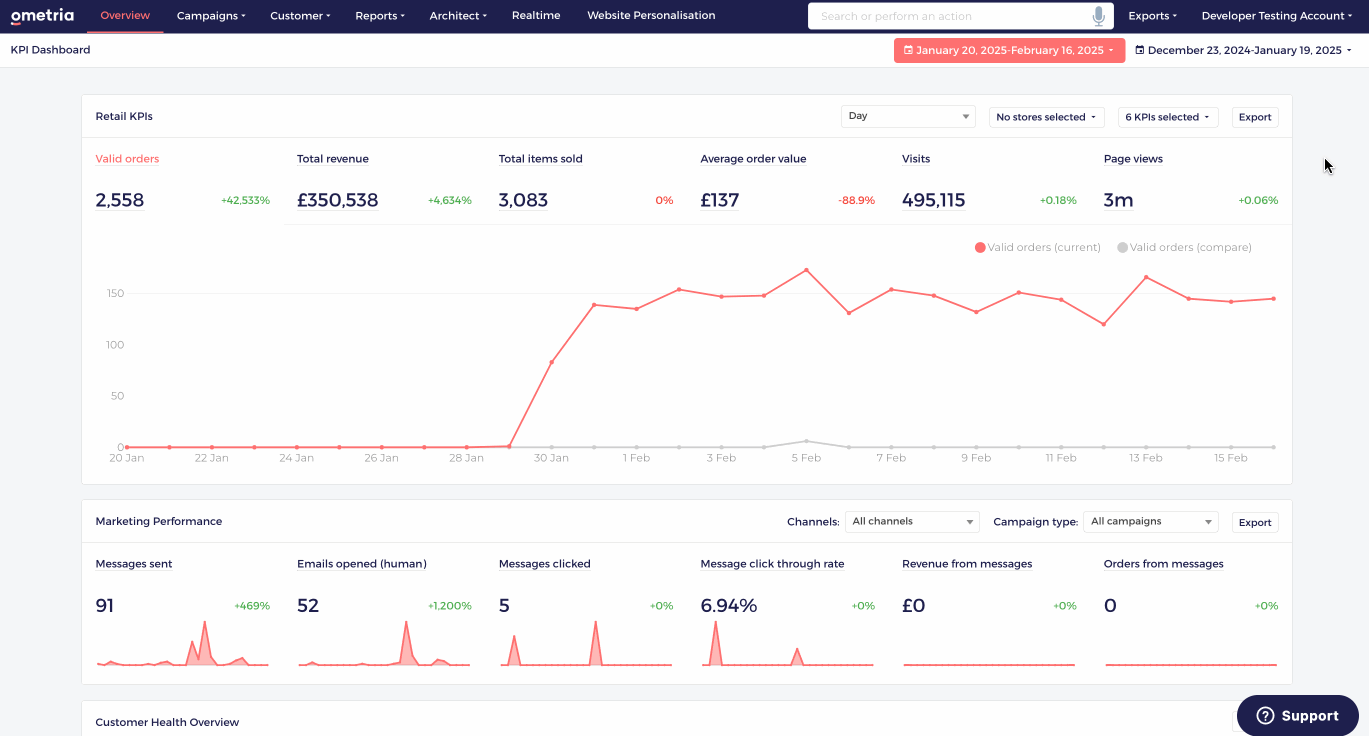
Task: Open the Campaigns menu
Action: coord(211,16)
